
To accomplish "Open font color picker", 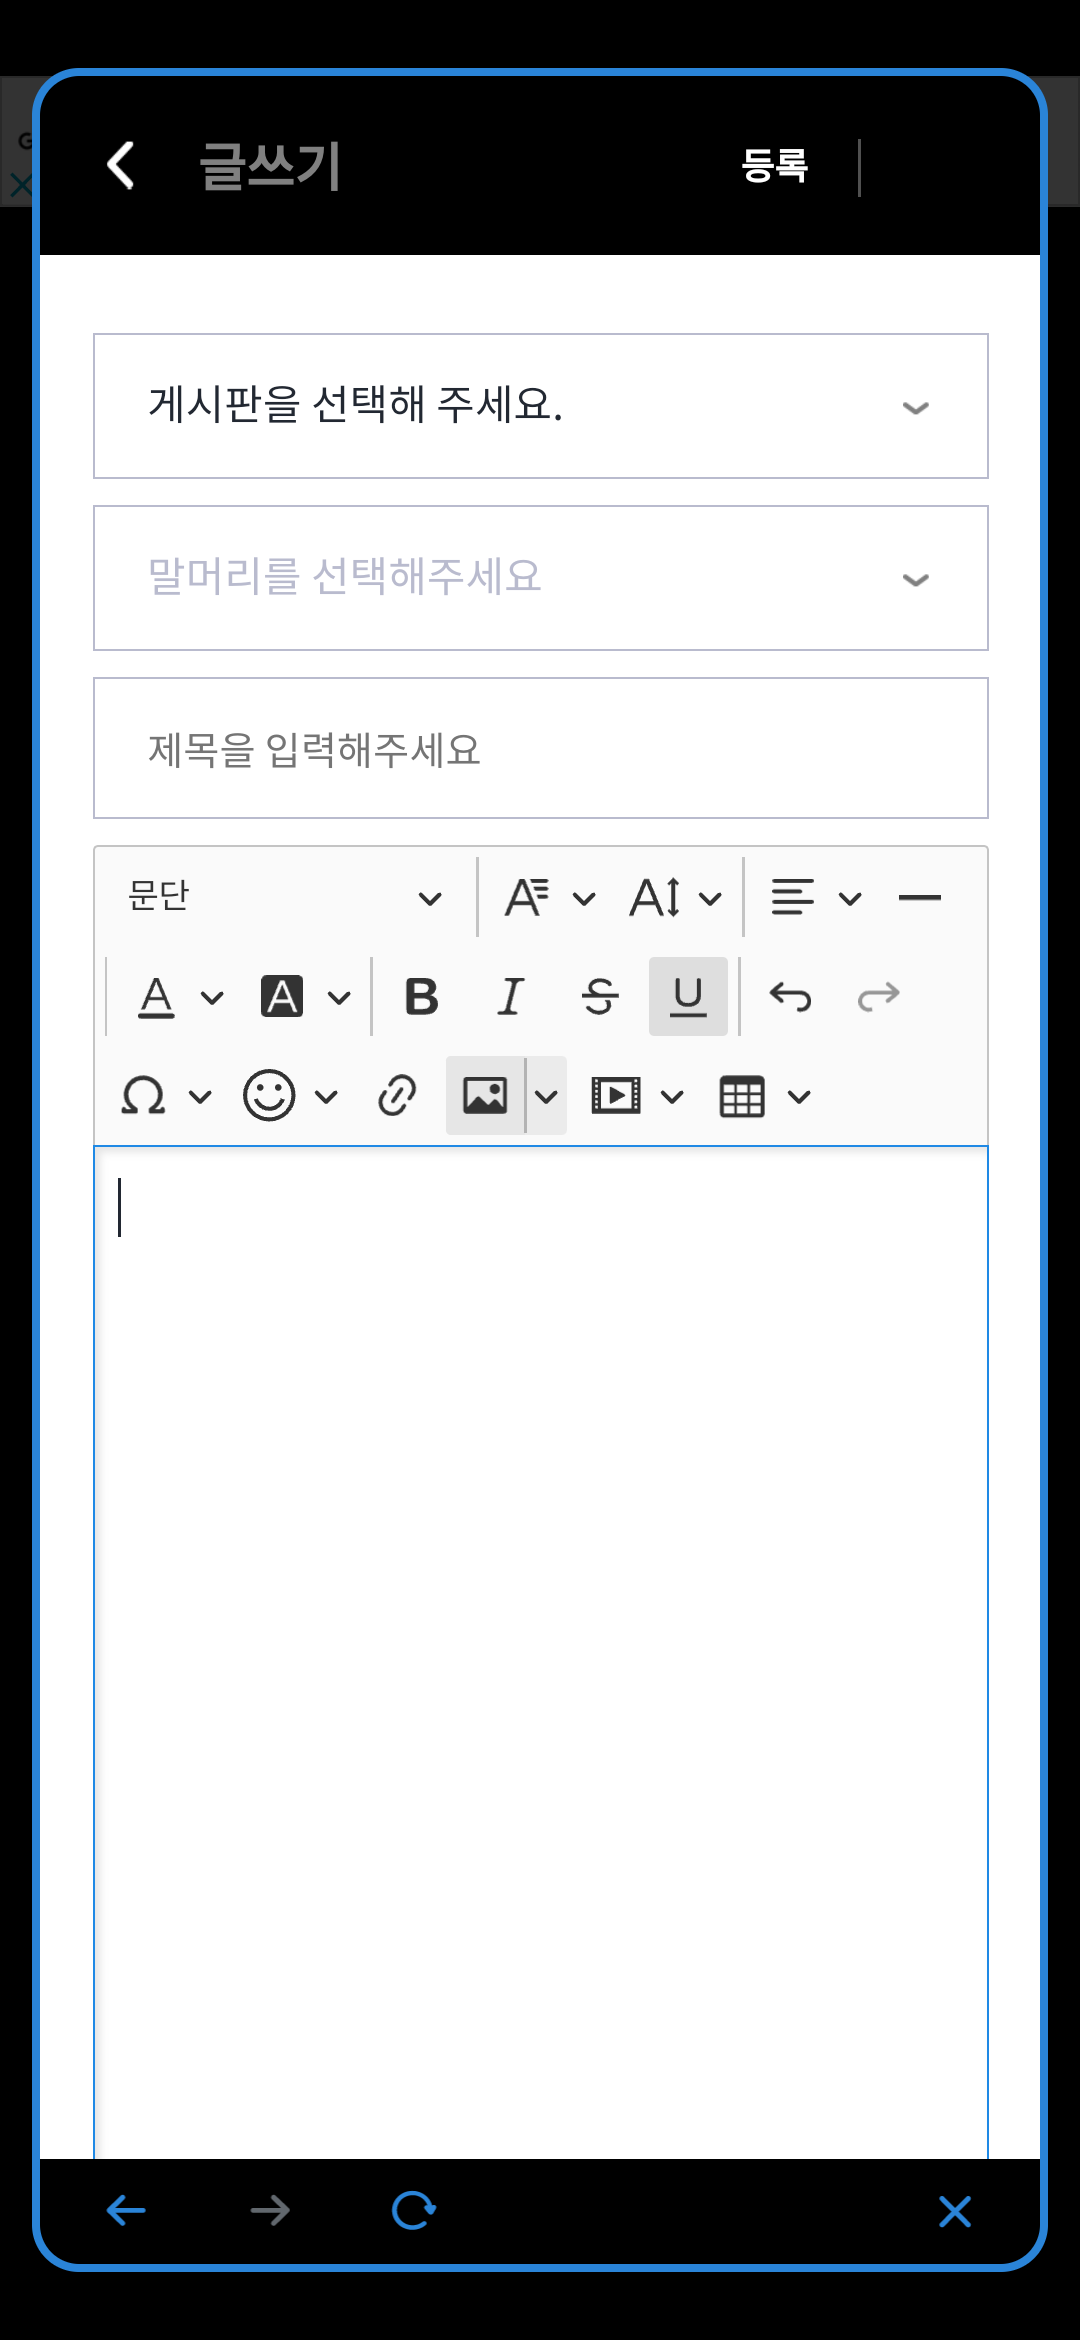I will [179, 996].
